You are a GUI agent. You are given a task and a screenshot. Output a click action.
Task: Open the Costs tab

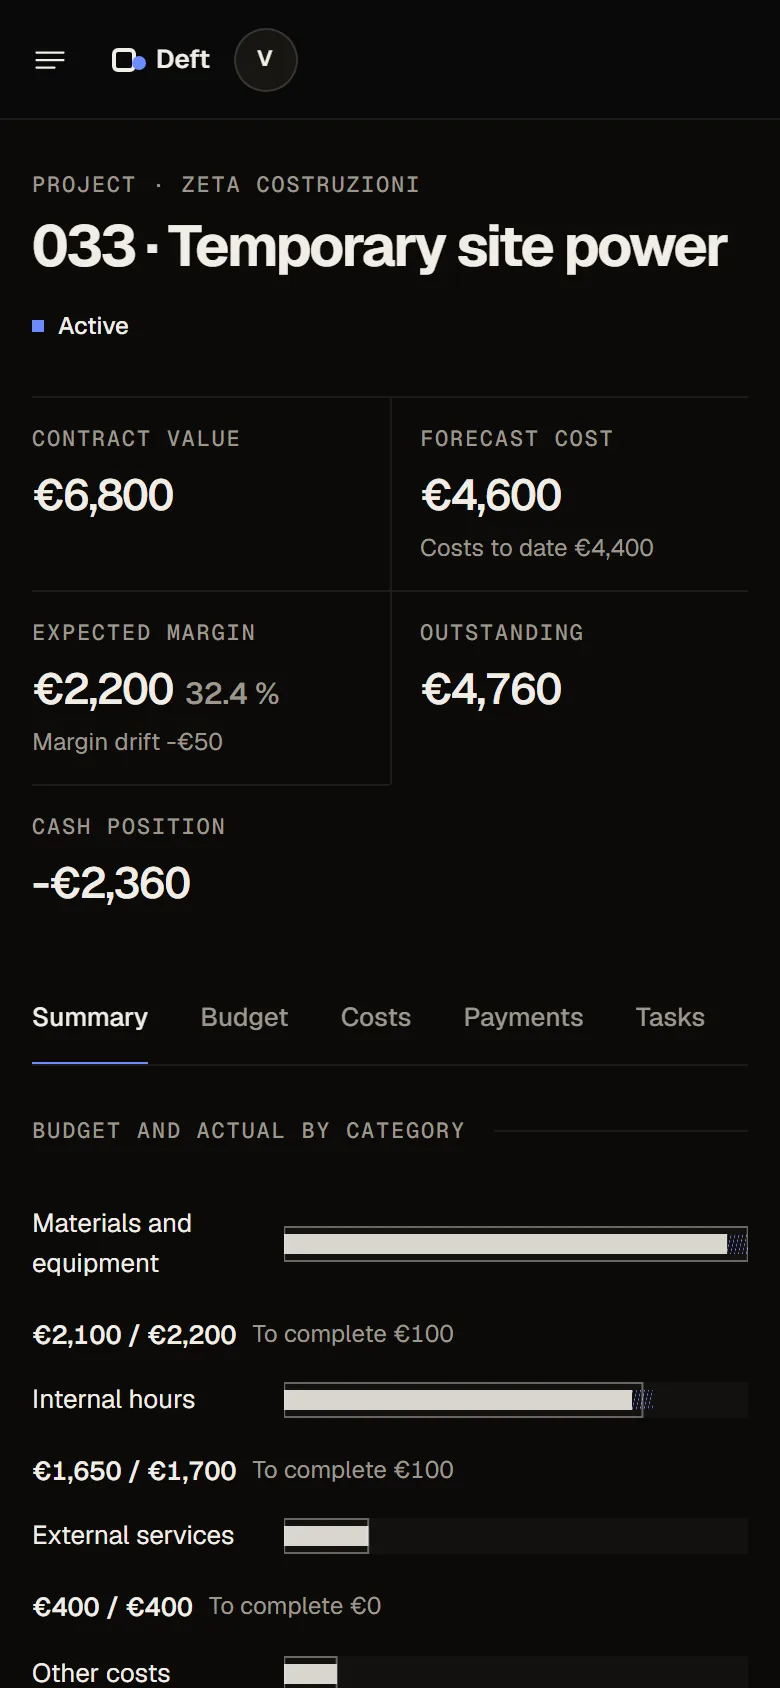click(376, 1017)
